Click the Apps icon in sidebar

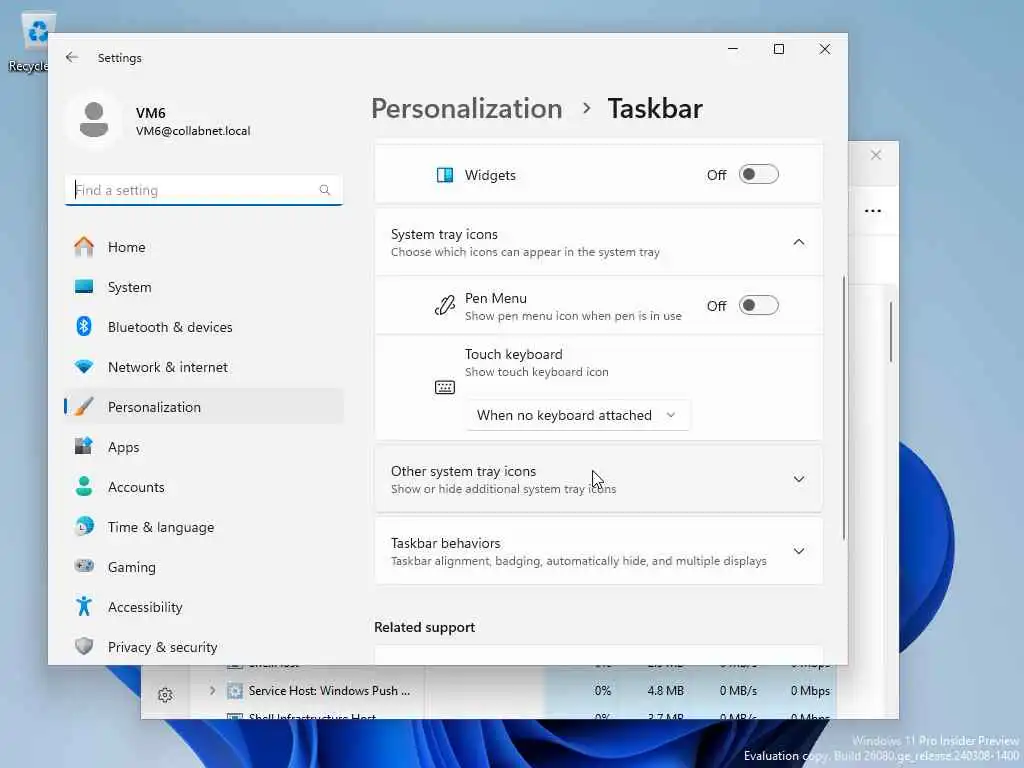pos(84,447)
